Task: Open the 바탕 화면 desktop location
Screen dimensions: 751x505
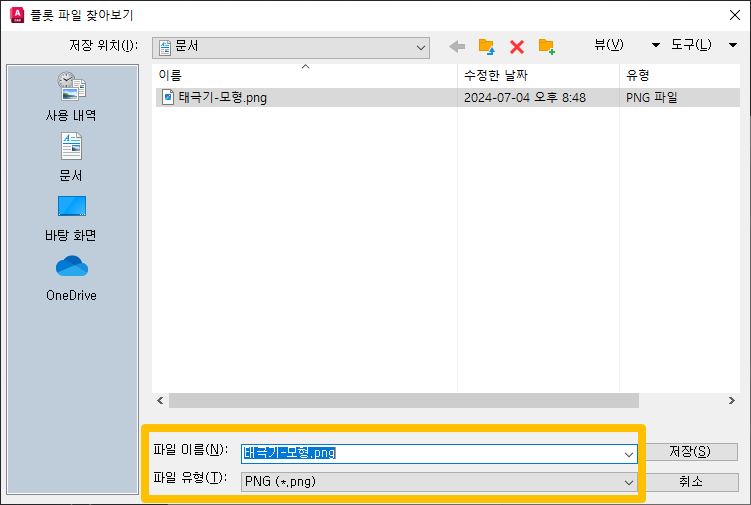Action: coord(71,218)
